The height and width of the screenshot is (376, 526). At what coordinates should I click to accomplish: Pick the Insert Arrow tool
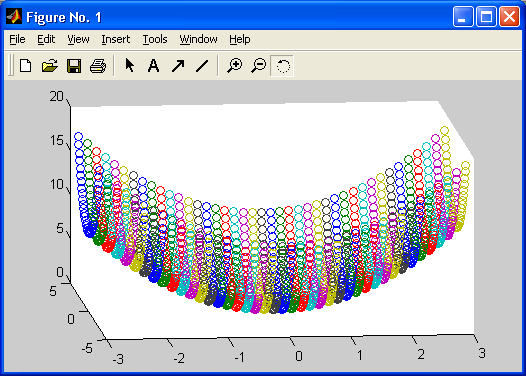coord(178,66)
